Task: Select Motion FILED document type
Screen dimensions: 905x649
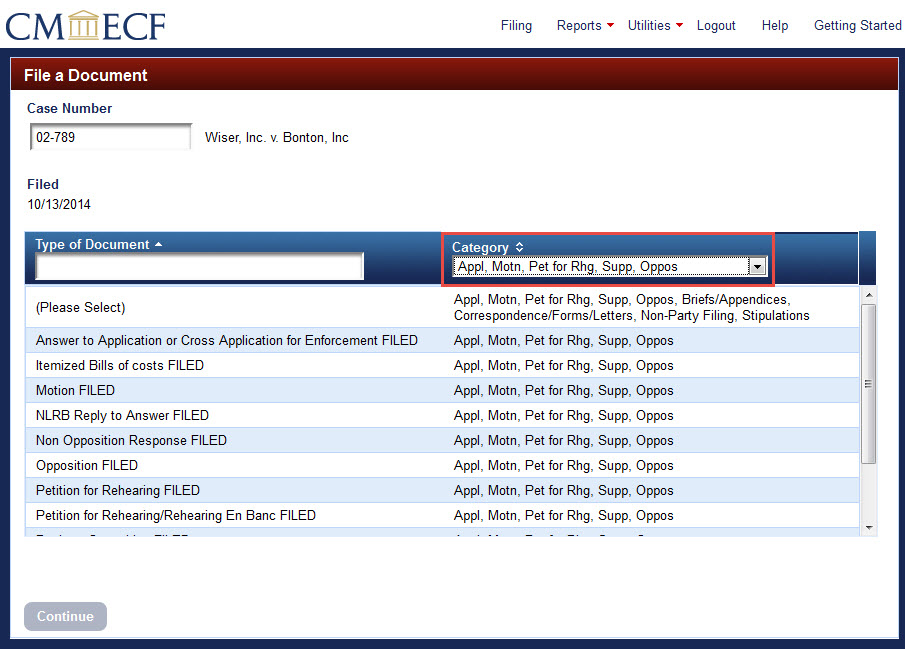Action: click(x=442, y=390)
